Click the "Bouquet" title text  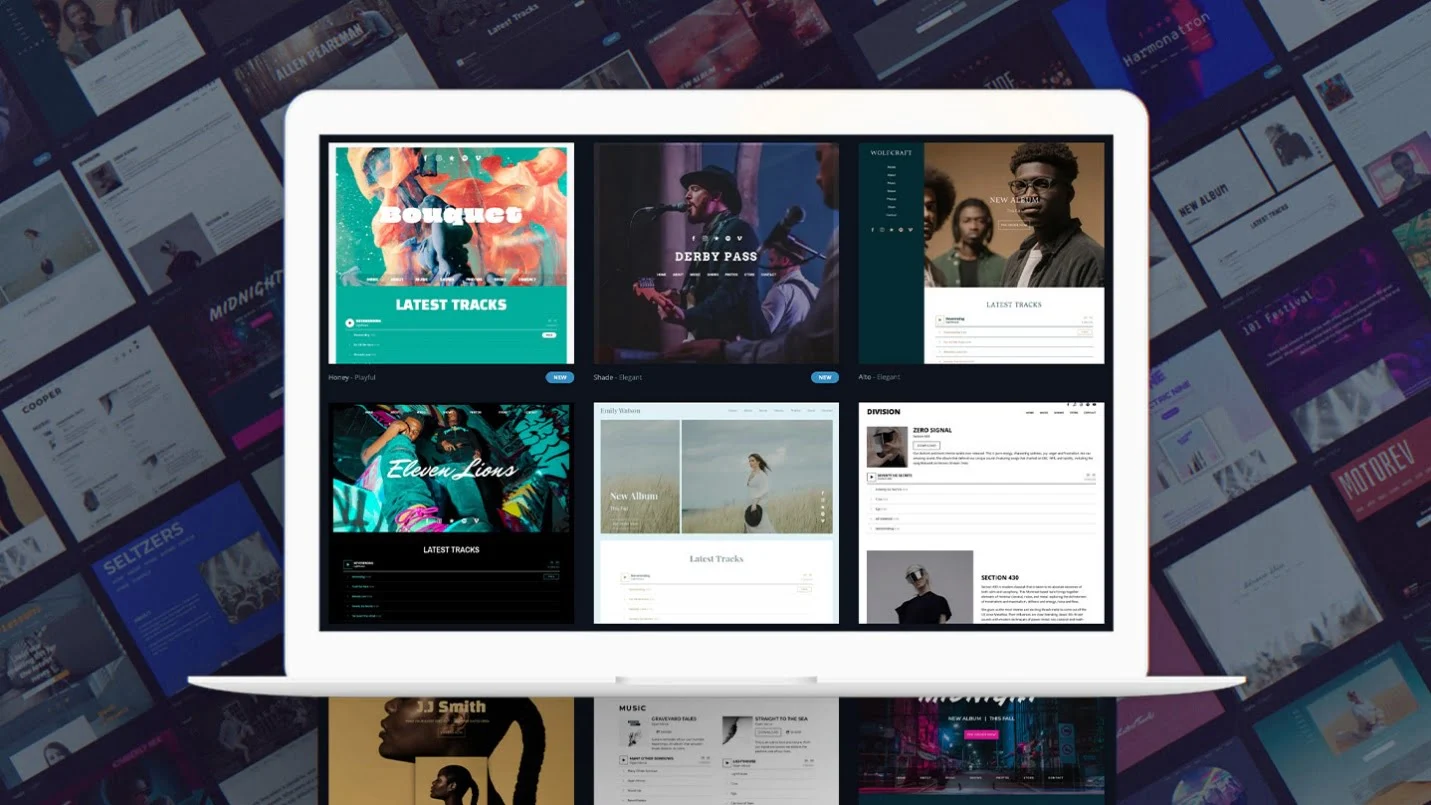(451, 215)
